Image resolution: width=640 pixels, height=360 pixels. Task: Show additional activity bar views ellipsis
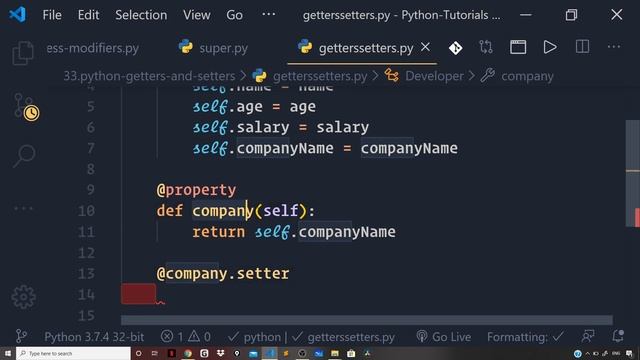click(x=23, y=208)
